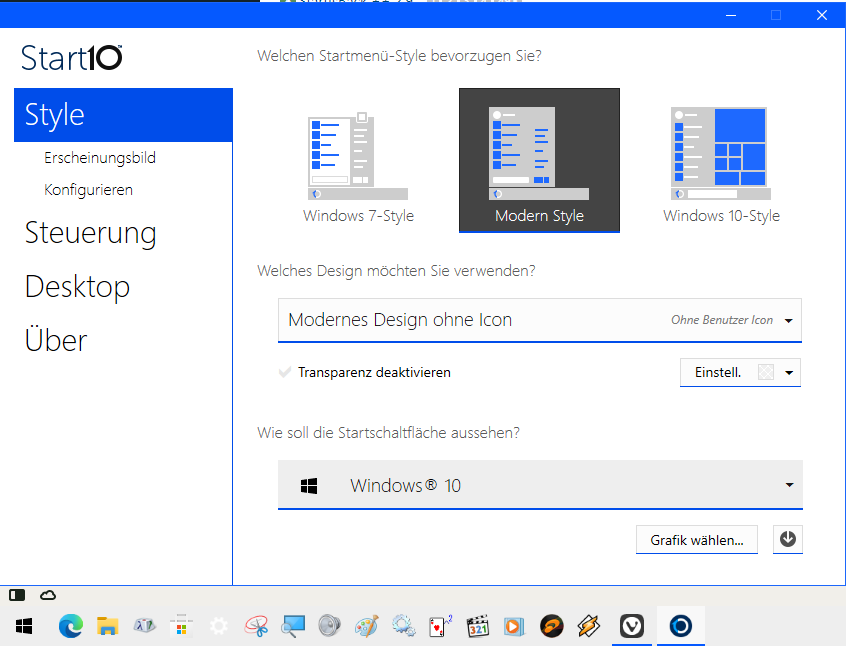Open the Desktop section
Viewport: 846px width, 646px height.
click(x=77, y=287)
